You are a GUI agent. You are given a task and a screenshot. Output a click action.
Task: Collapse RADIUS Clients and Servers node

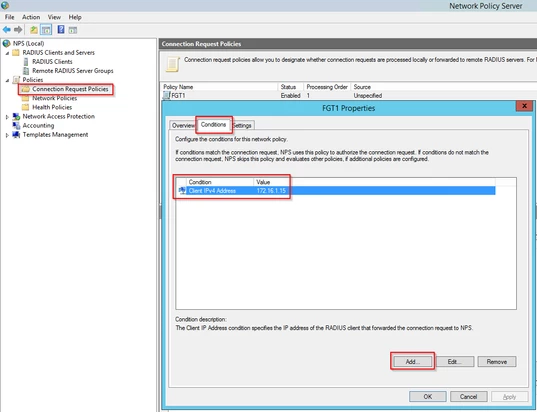(7, 53)
